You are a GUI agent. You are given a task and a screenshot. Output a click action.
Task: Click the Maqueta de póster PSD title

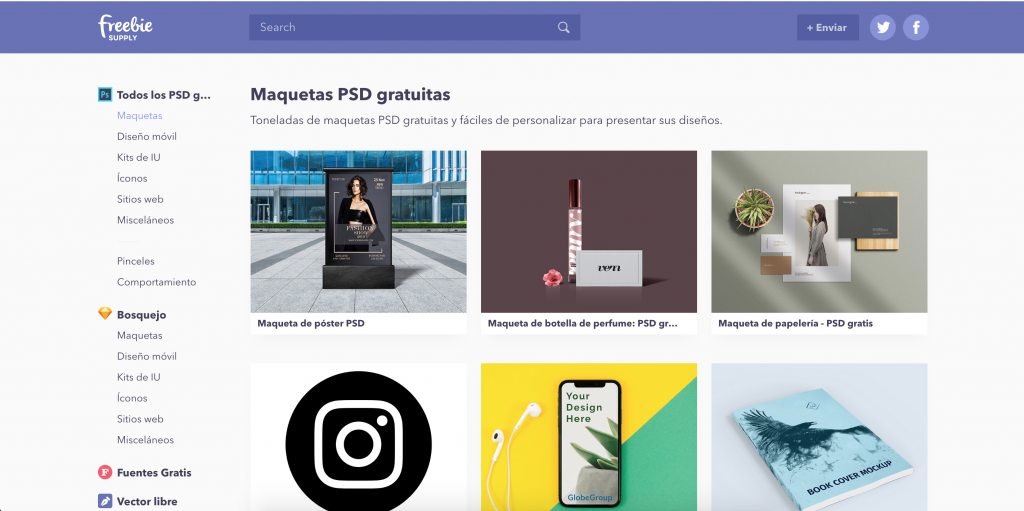click(x=311, y=323)
